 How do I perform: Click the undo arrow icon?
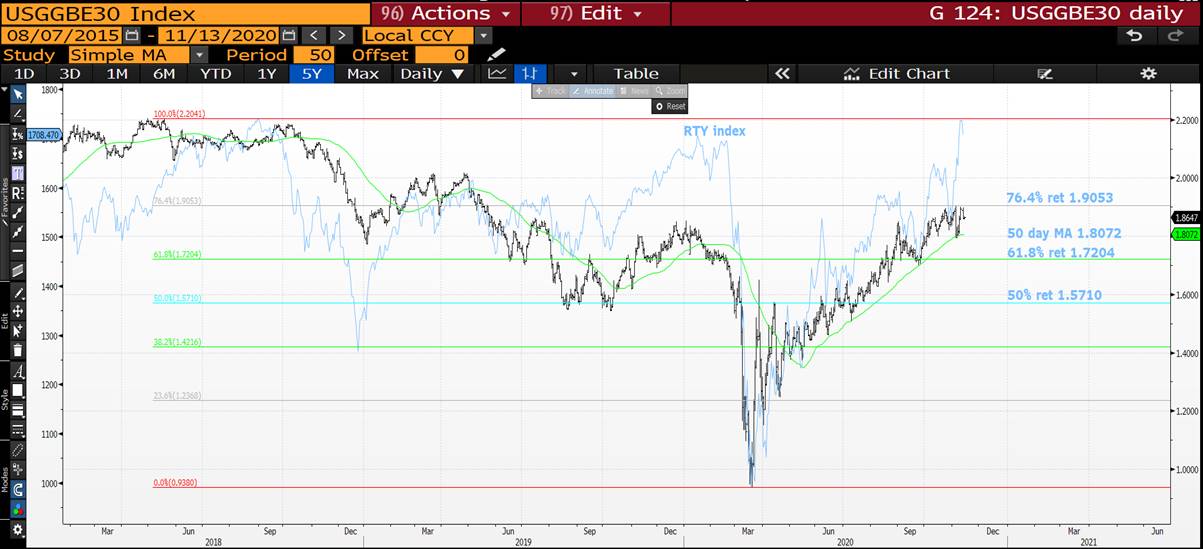(x=1134, y=35)
